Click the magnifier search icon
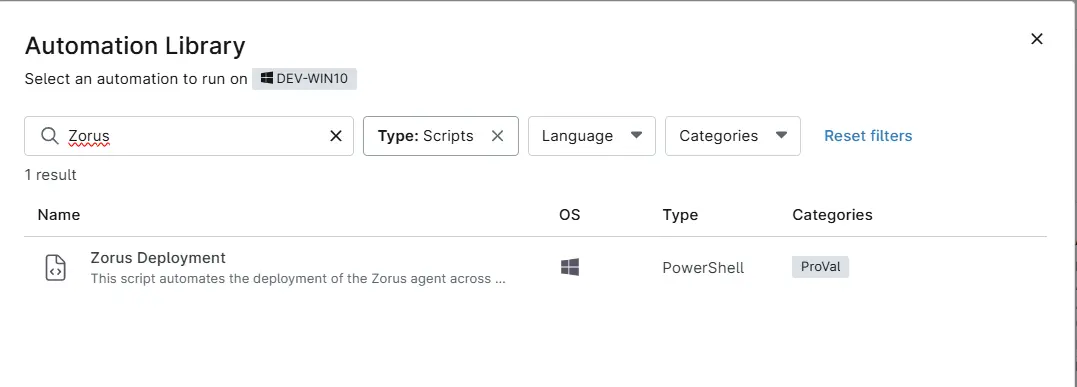 pos(49,135)
